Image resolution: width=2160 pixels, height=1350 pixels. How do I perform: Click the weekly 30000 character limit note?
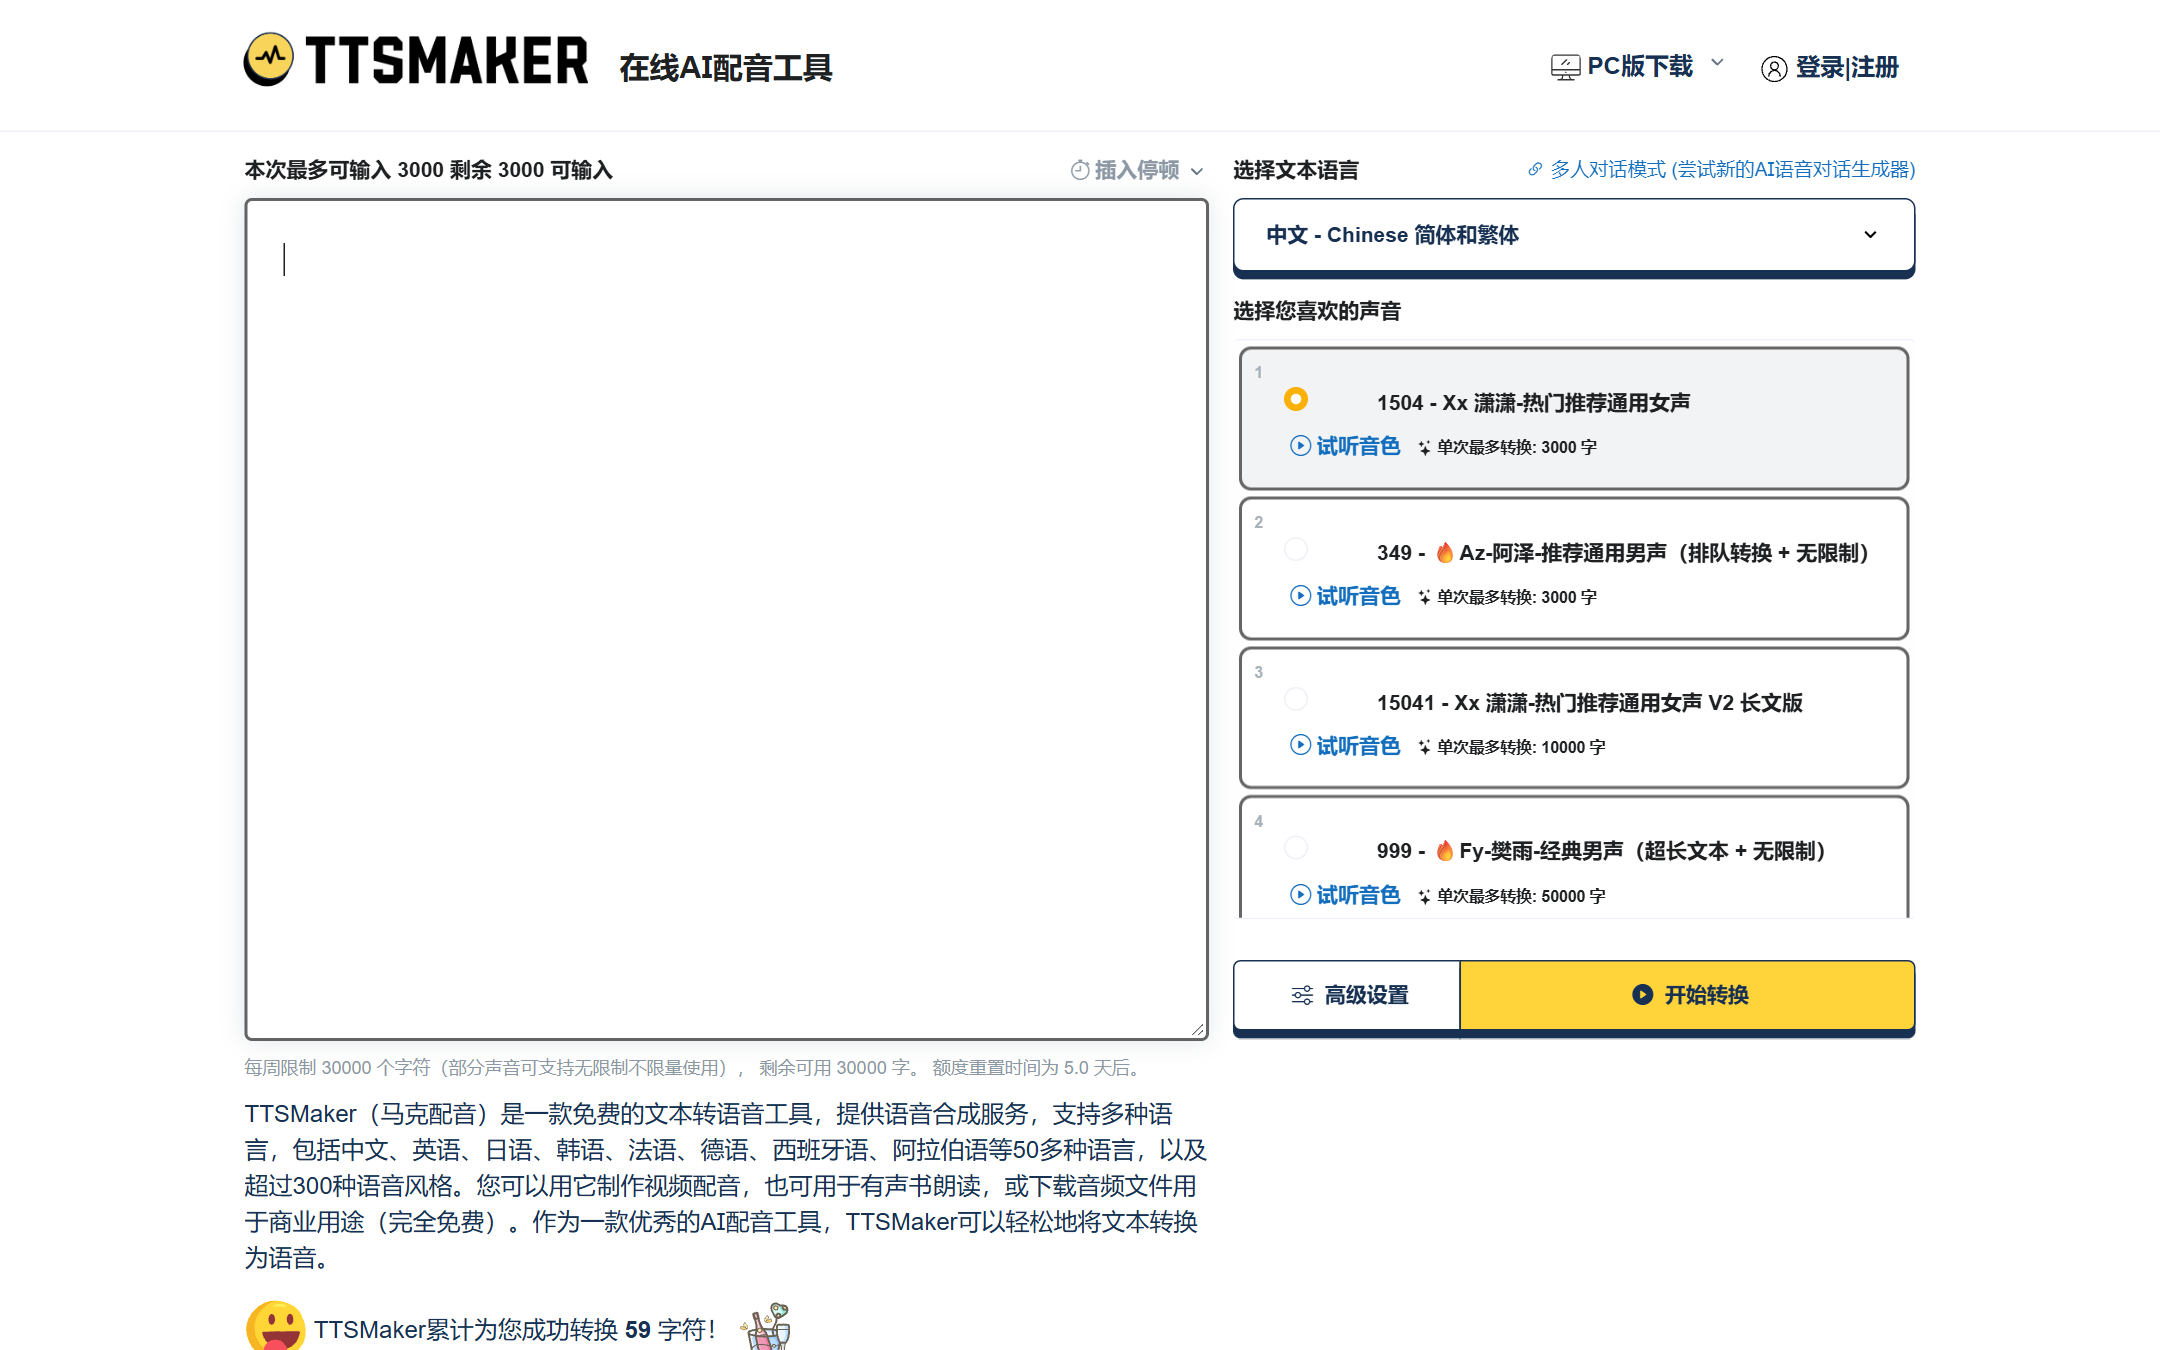695,1068
